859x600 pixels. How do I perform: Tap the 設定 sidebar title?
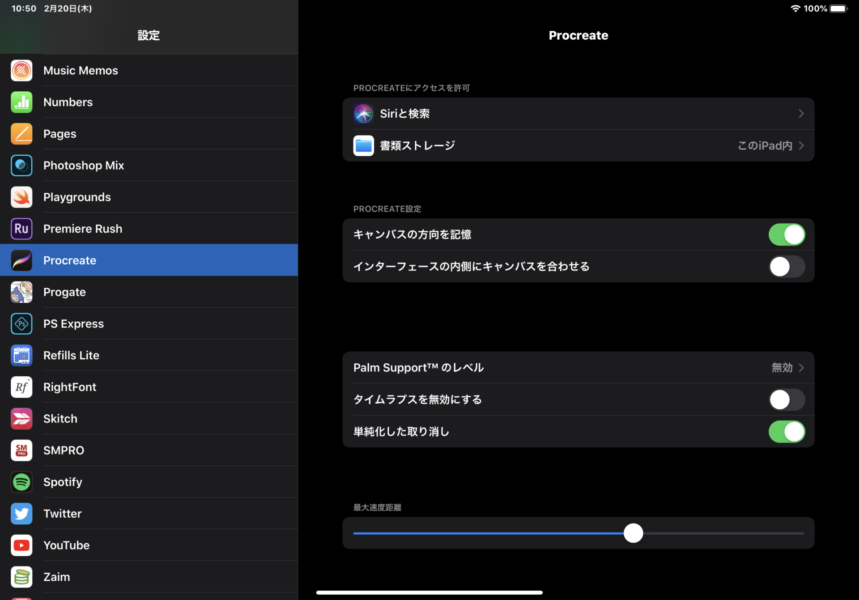point(148,36)
